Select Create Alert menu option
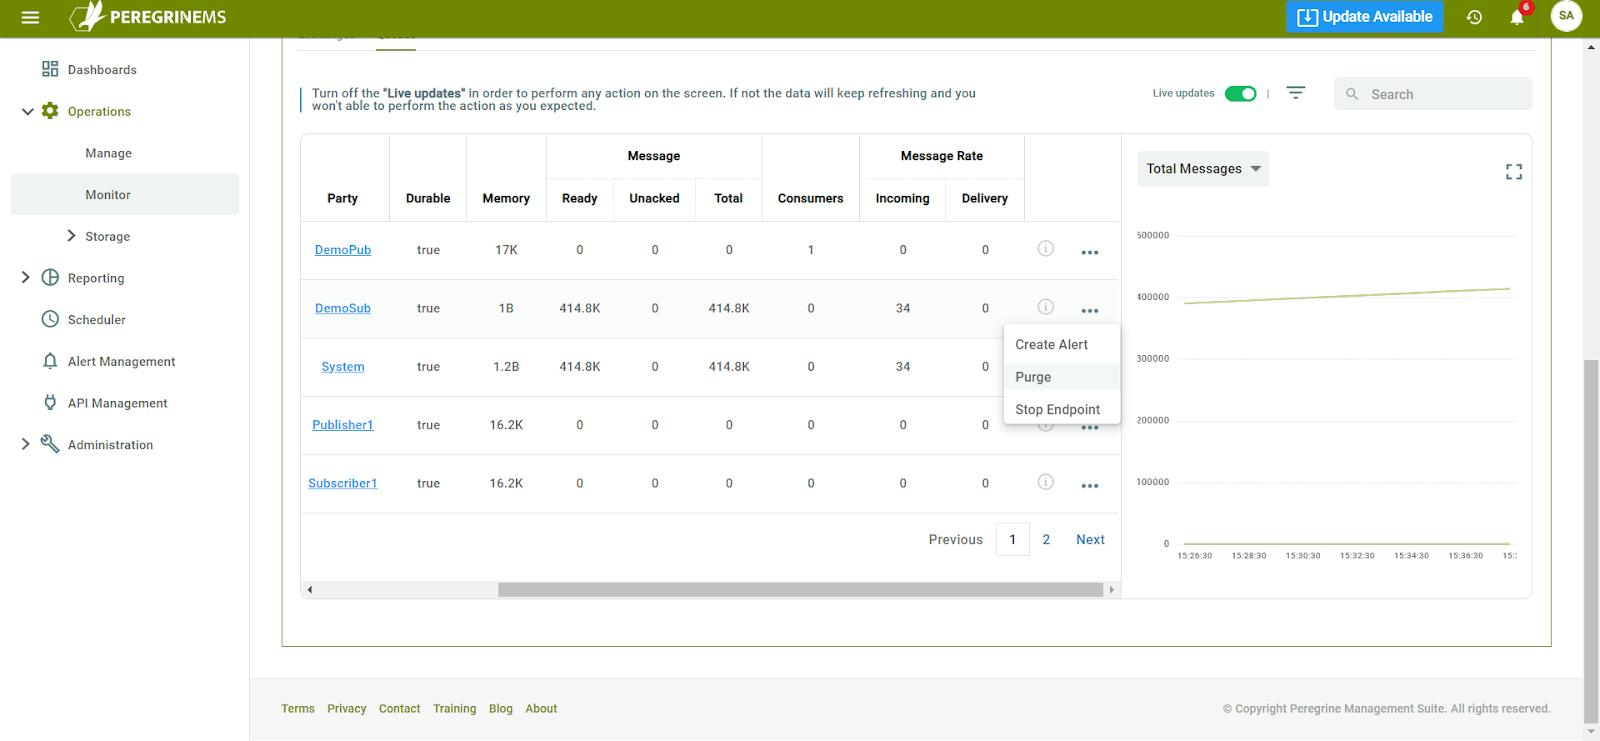 point(1051,344)
